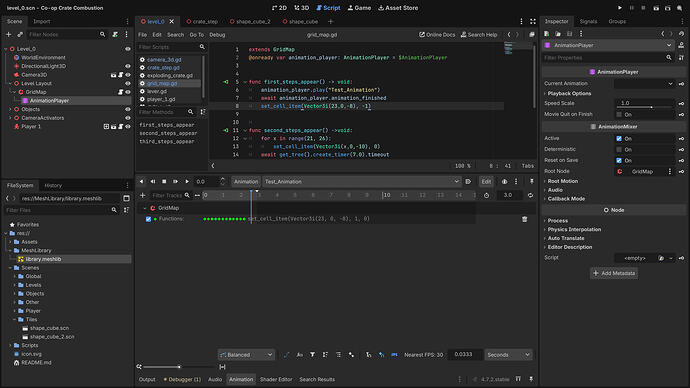
Task: Open the Asset Store workspace
Action: coord(398,8)
